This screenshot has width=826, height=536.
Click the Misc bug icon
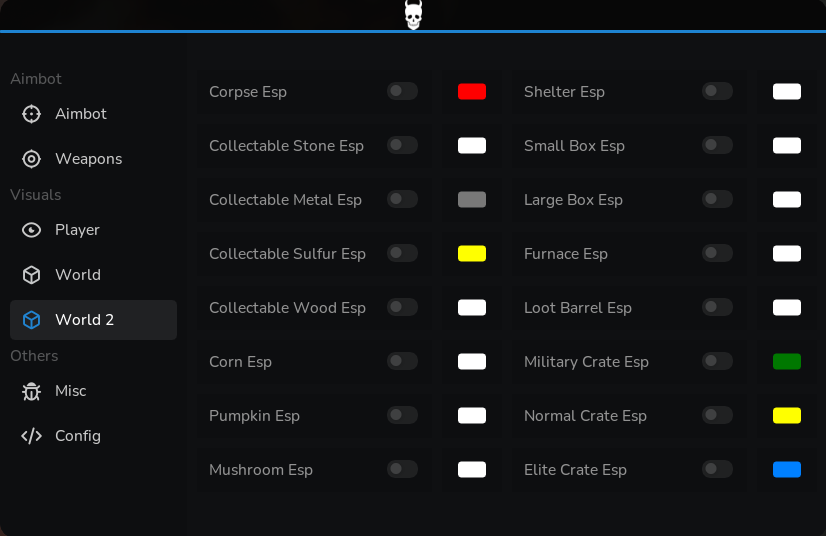coord(31,391)
